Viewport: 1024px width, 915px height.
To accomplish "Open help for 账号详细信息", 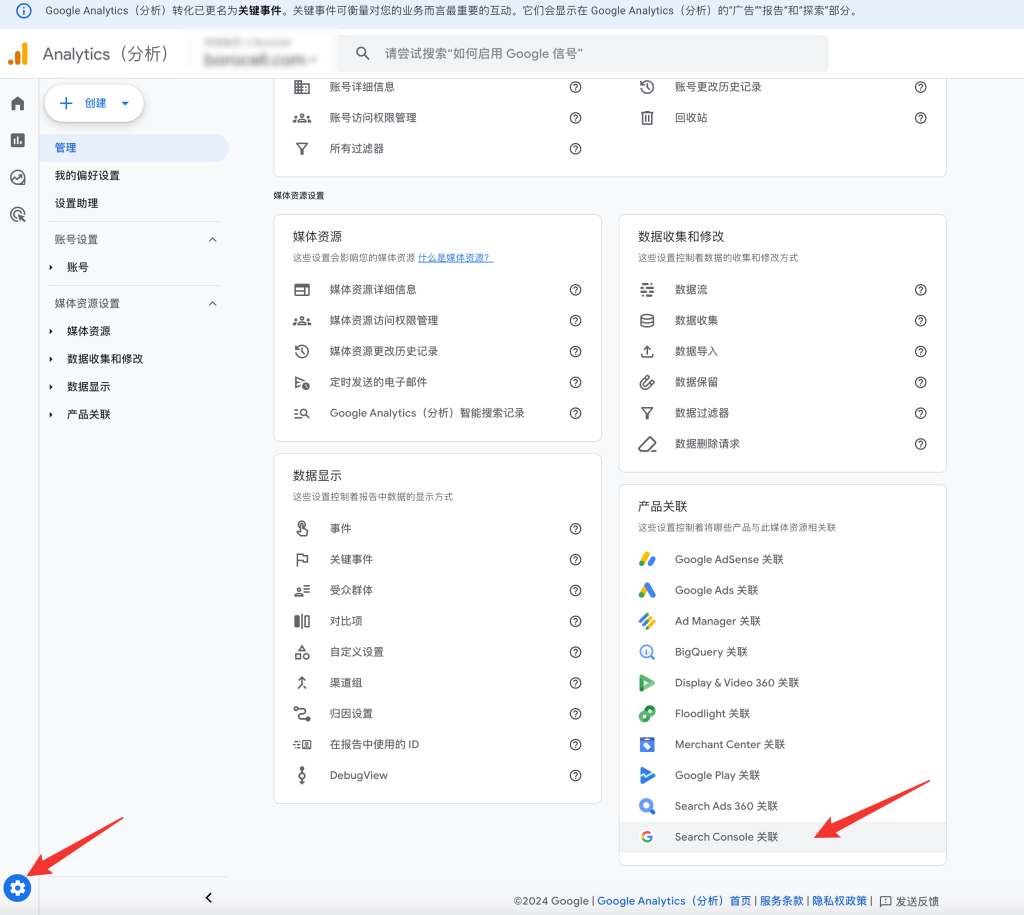I will point(575,87).
